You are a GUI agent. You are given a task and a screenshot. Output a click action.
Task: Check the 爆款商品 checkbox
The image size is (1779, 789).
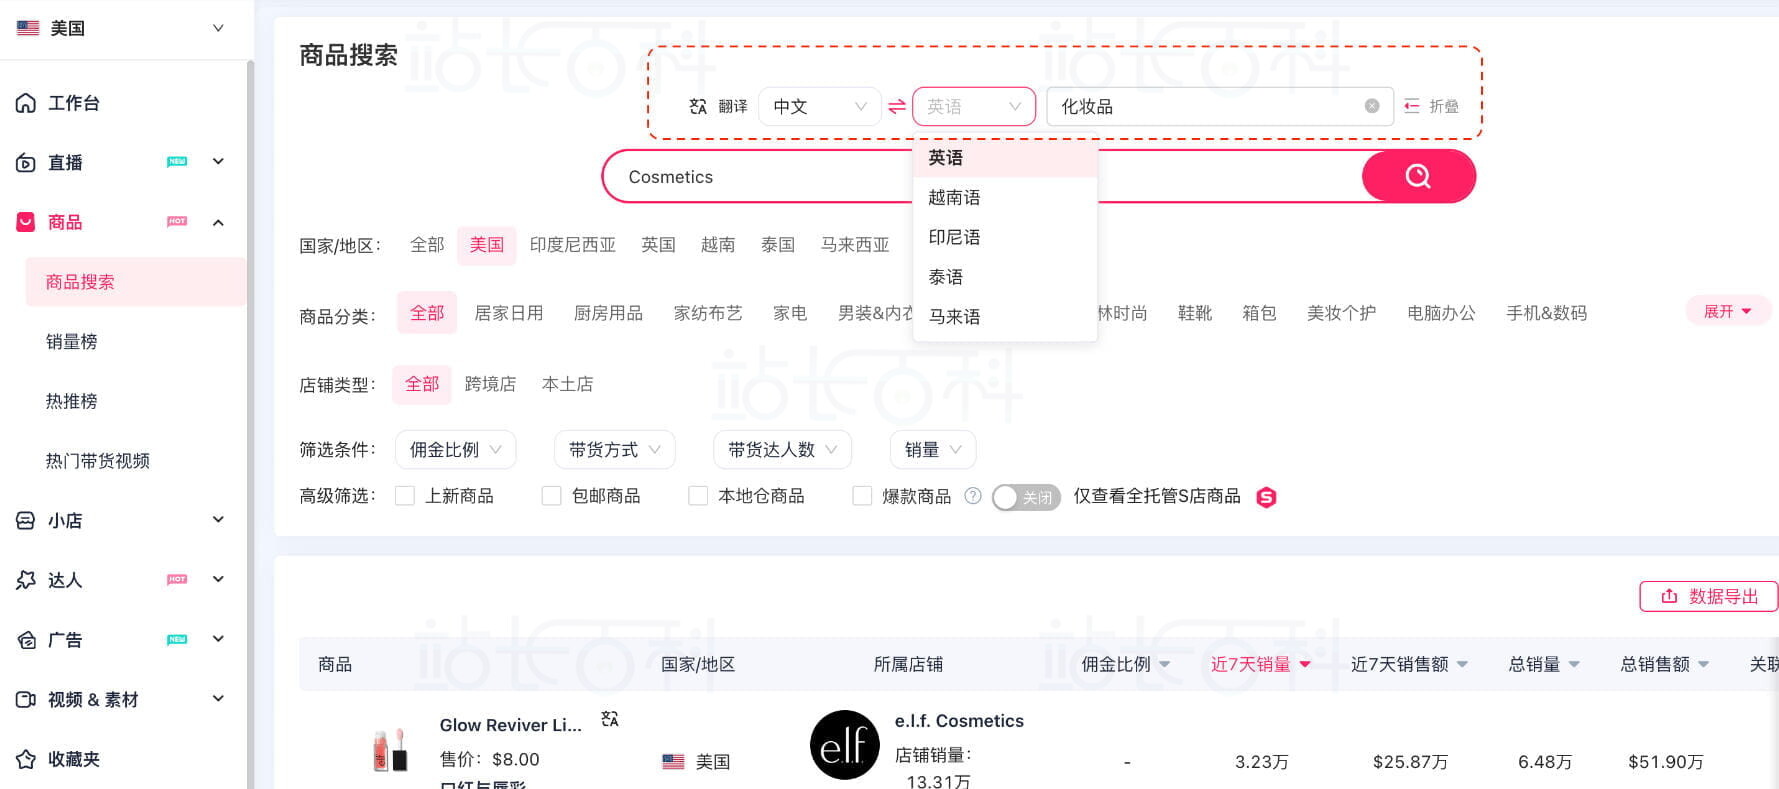coord(862,496)
